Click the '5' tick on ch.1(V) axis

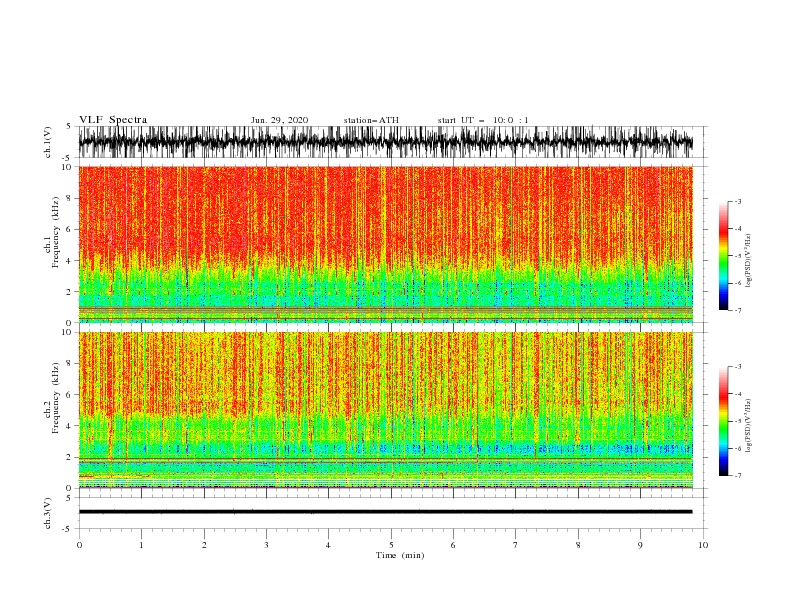coord(69,126)
